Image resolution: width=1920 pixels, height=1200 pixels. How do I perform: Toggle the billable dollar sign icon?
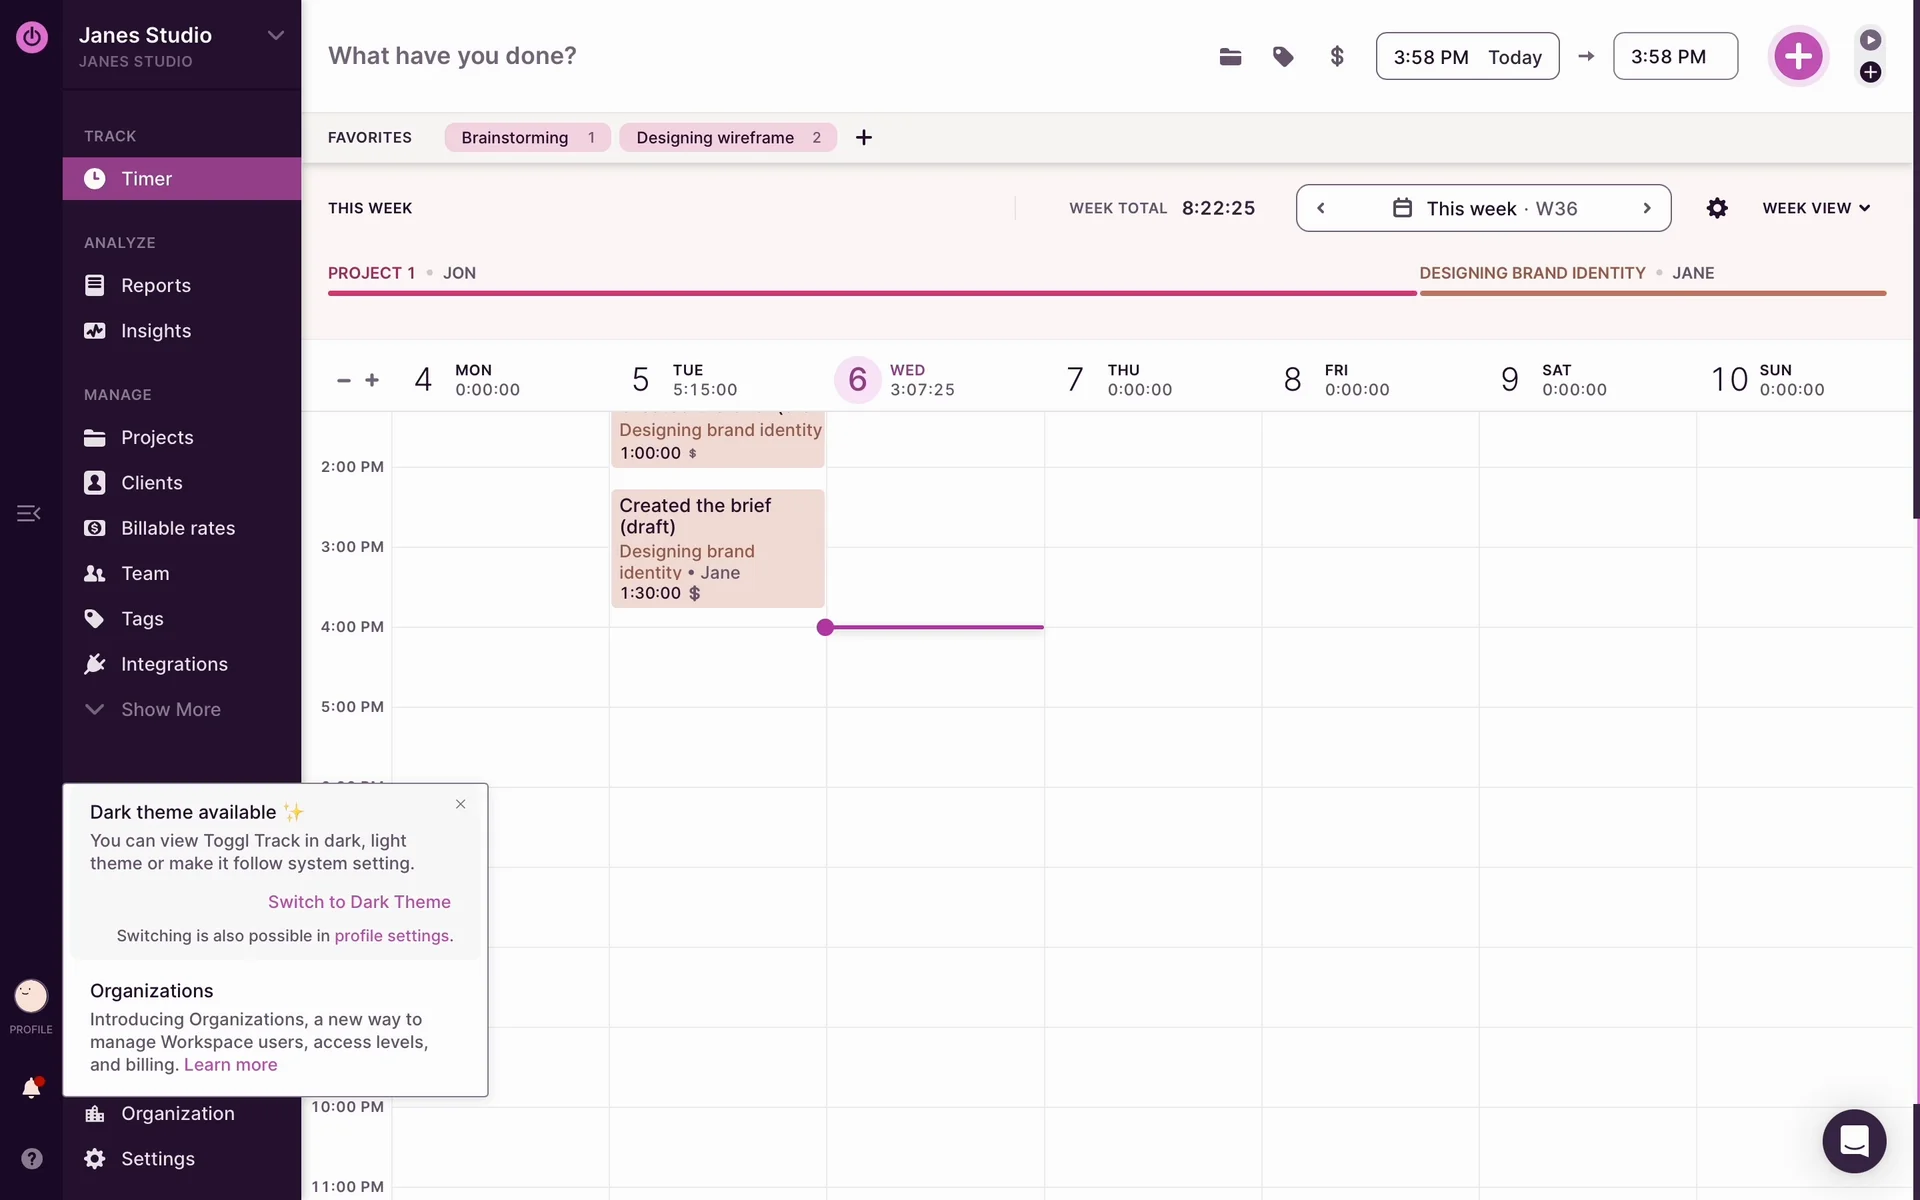pyautogui.click(x=1337, y=57)
